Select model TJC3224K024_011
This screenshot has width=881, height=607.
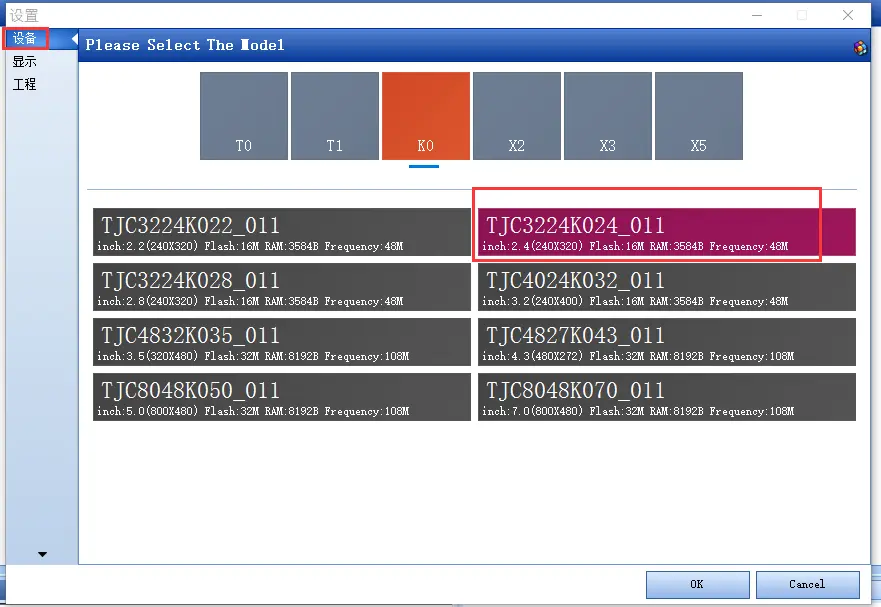[666, 232]
